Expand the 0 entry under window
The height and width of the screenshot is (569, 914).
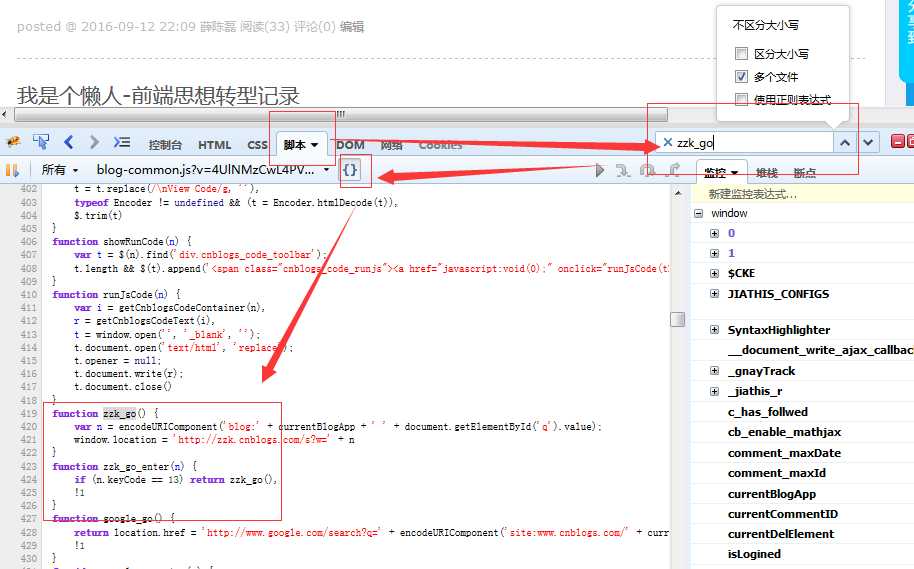tap(714, 233)
